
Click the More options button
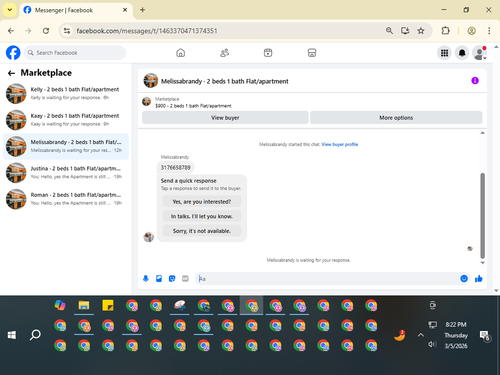click(x=396, y=118)
